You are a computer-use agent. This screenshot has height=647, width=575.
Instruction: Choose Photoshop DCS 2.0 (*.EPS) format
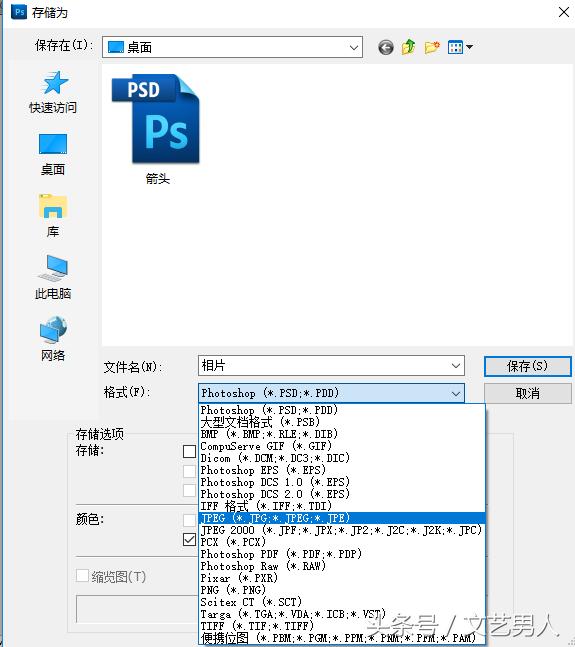(342, 494)
